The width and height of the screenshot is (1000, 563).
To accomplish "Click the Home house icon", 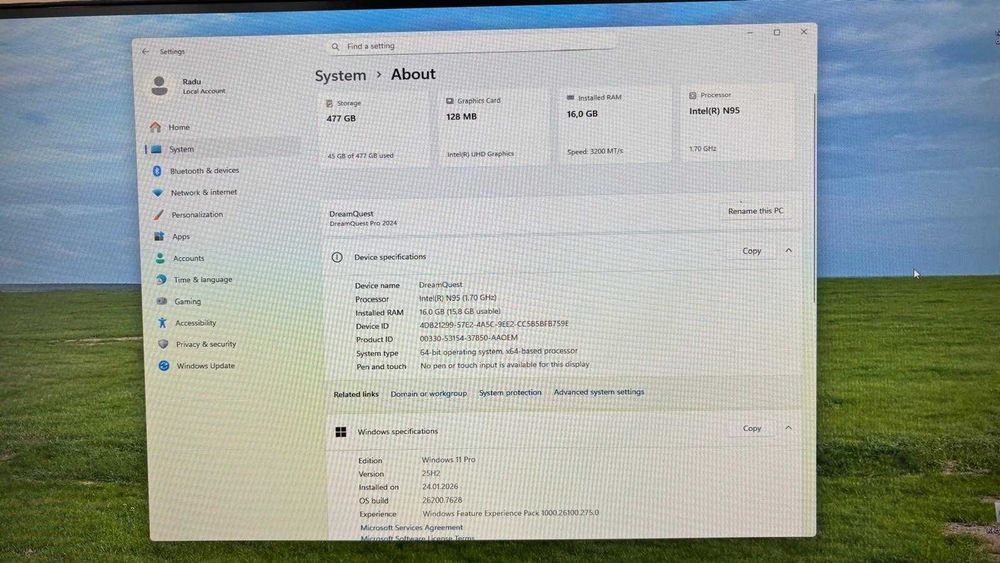I will 155,127.
